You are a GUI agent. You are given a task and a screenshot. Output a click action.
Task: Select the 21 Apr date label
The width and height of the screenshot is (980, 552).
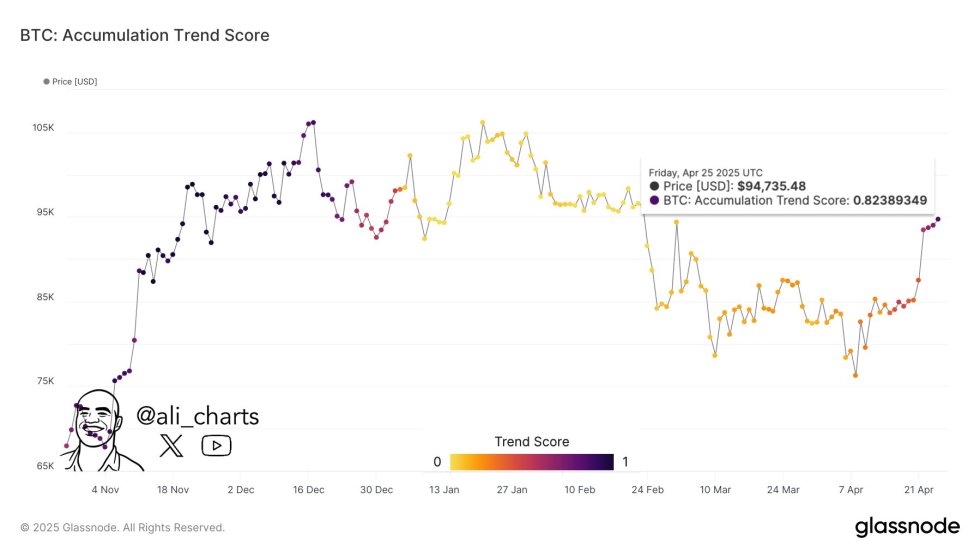tap(918, 490)
